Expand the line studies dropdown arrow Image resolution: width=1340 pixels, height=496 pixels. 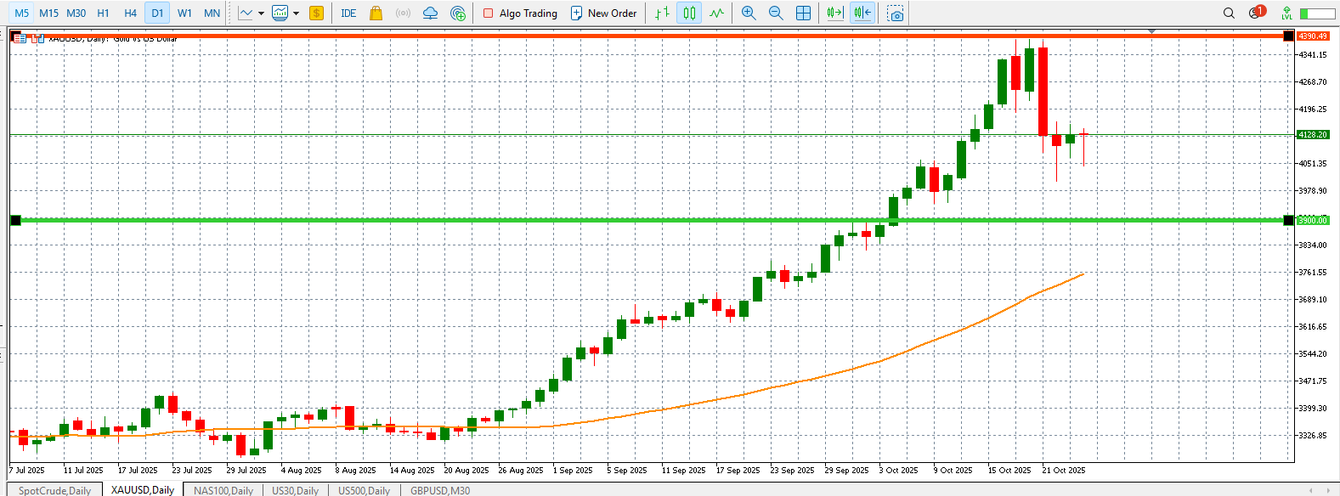[x=262, y=13]
